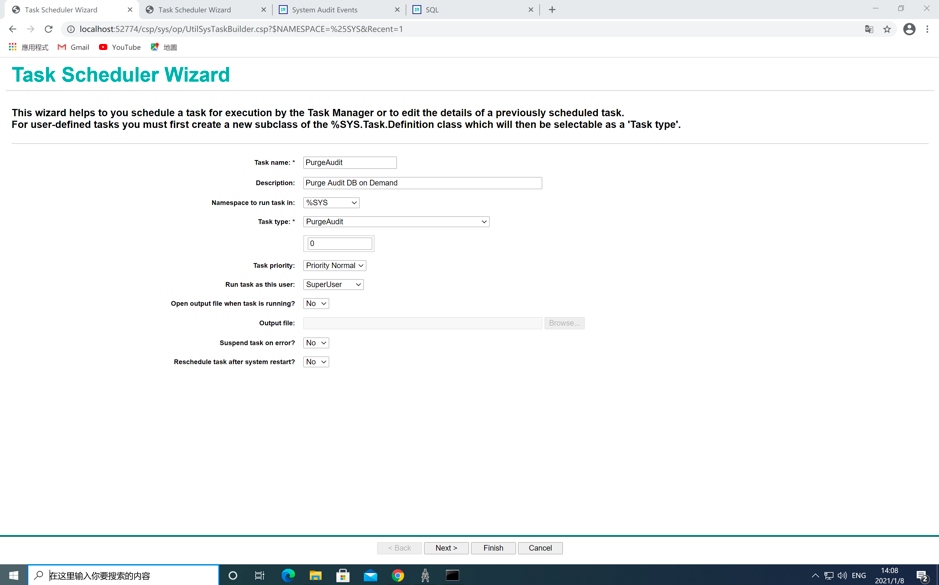Viewport: 939px width, 585px height.
Task: Switch to second Task Scheduler Wizard tab
Action: [x=195, y=10]
